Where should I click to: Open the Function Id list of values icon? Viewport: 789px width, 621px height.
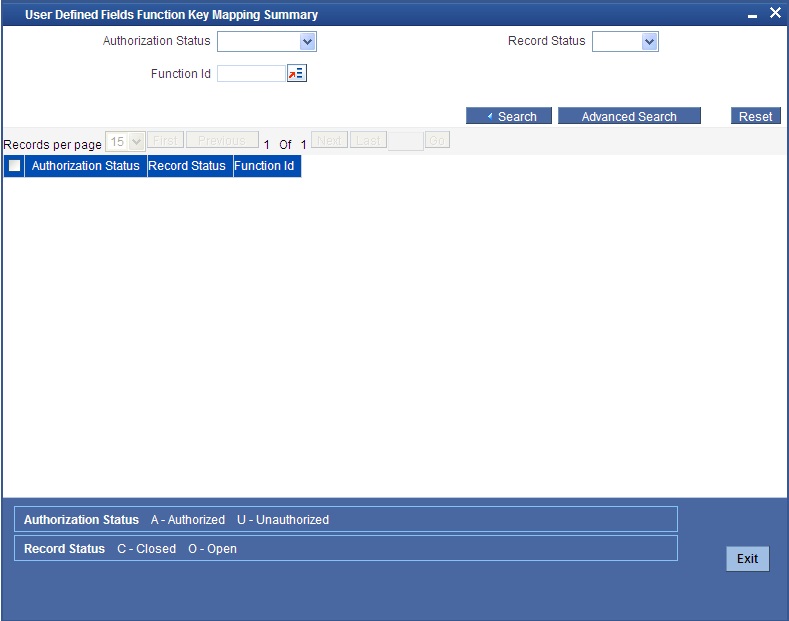coord(297,73)
